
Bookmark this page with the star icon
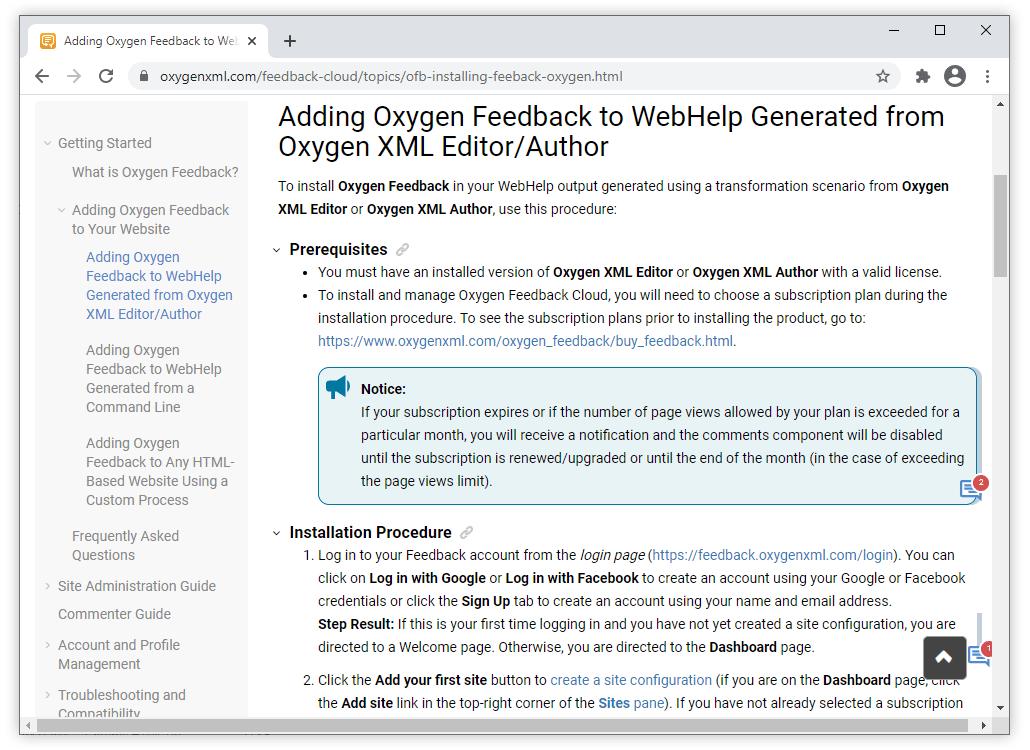pos(883,76)
